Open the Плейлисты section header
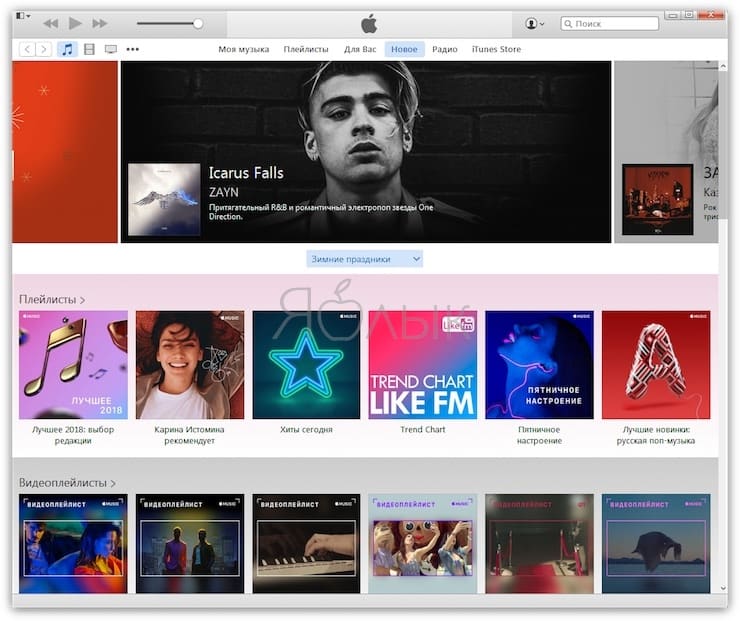The height and width of the screenshot is (621, 740). point(52,300)
